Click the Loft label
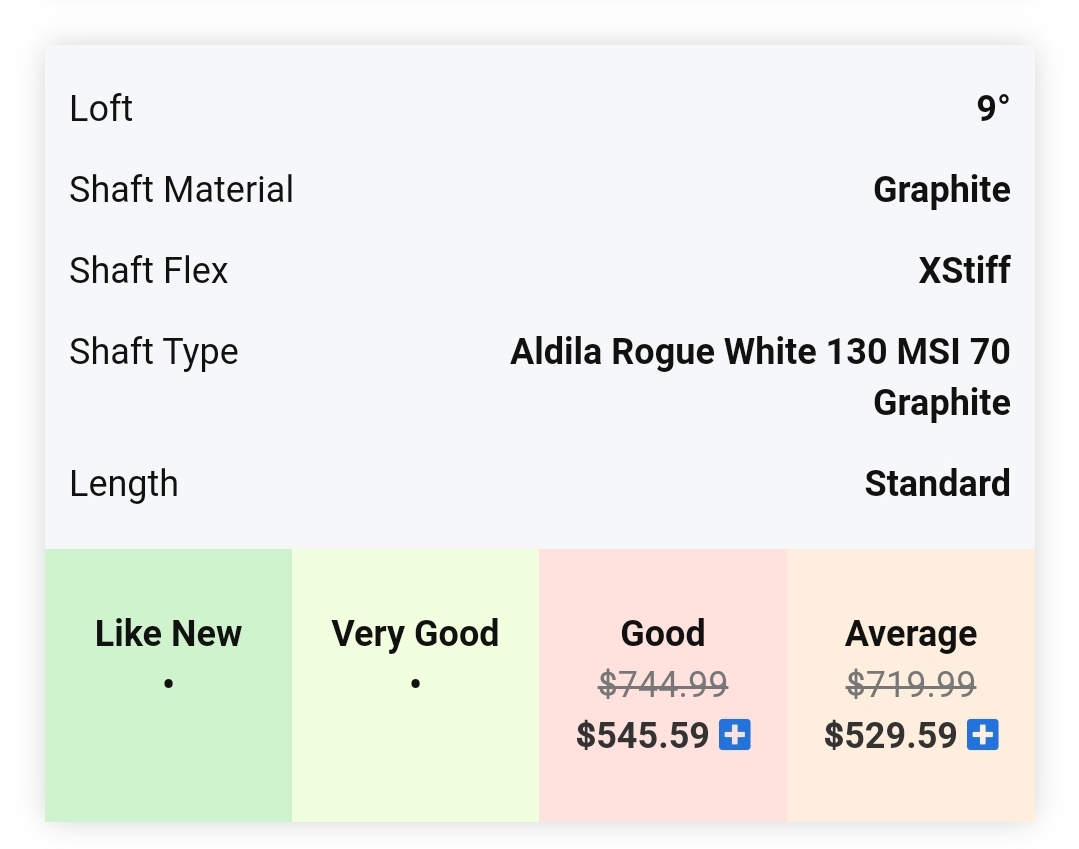The width and height of the screenshot is (1079, 849). 101,109
